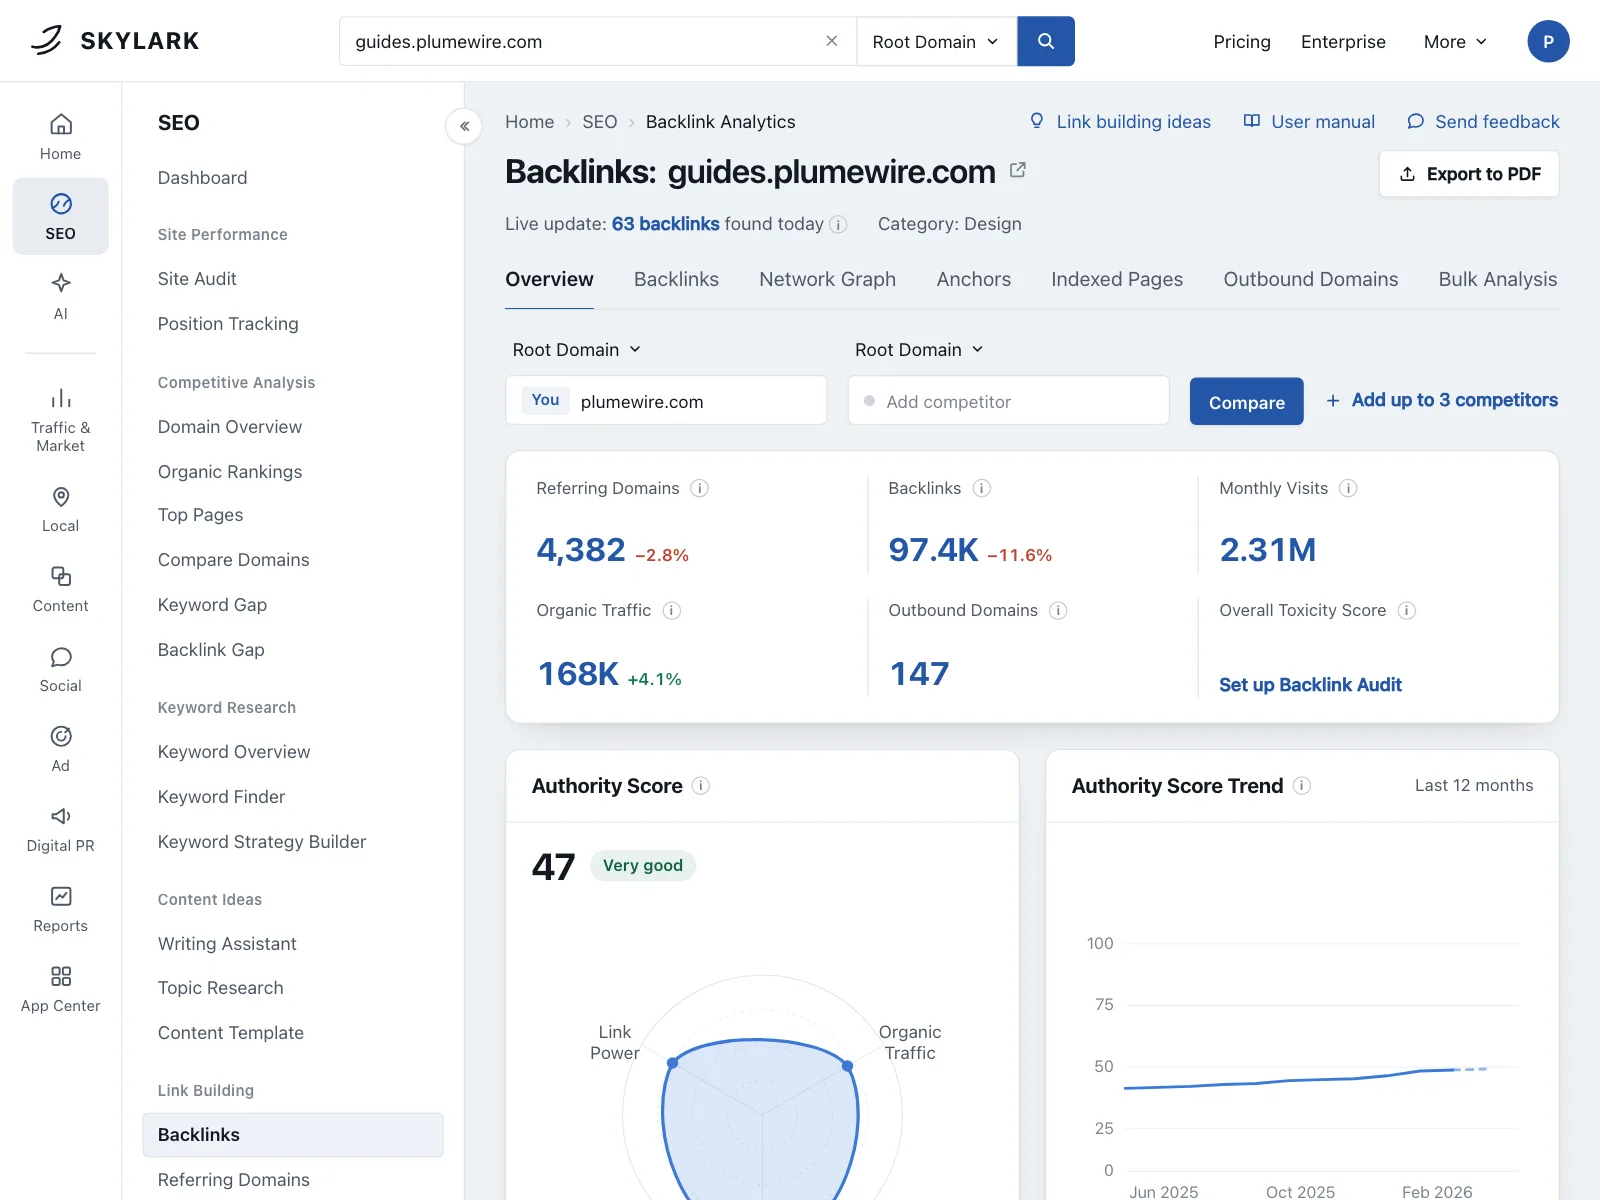Switch to the Bulk Analysis tab
Image resolution: width=1600 pixels, height=1200 pixels.
pos(1498,279)
